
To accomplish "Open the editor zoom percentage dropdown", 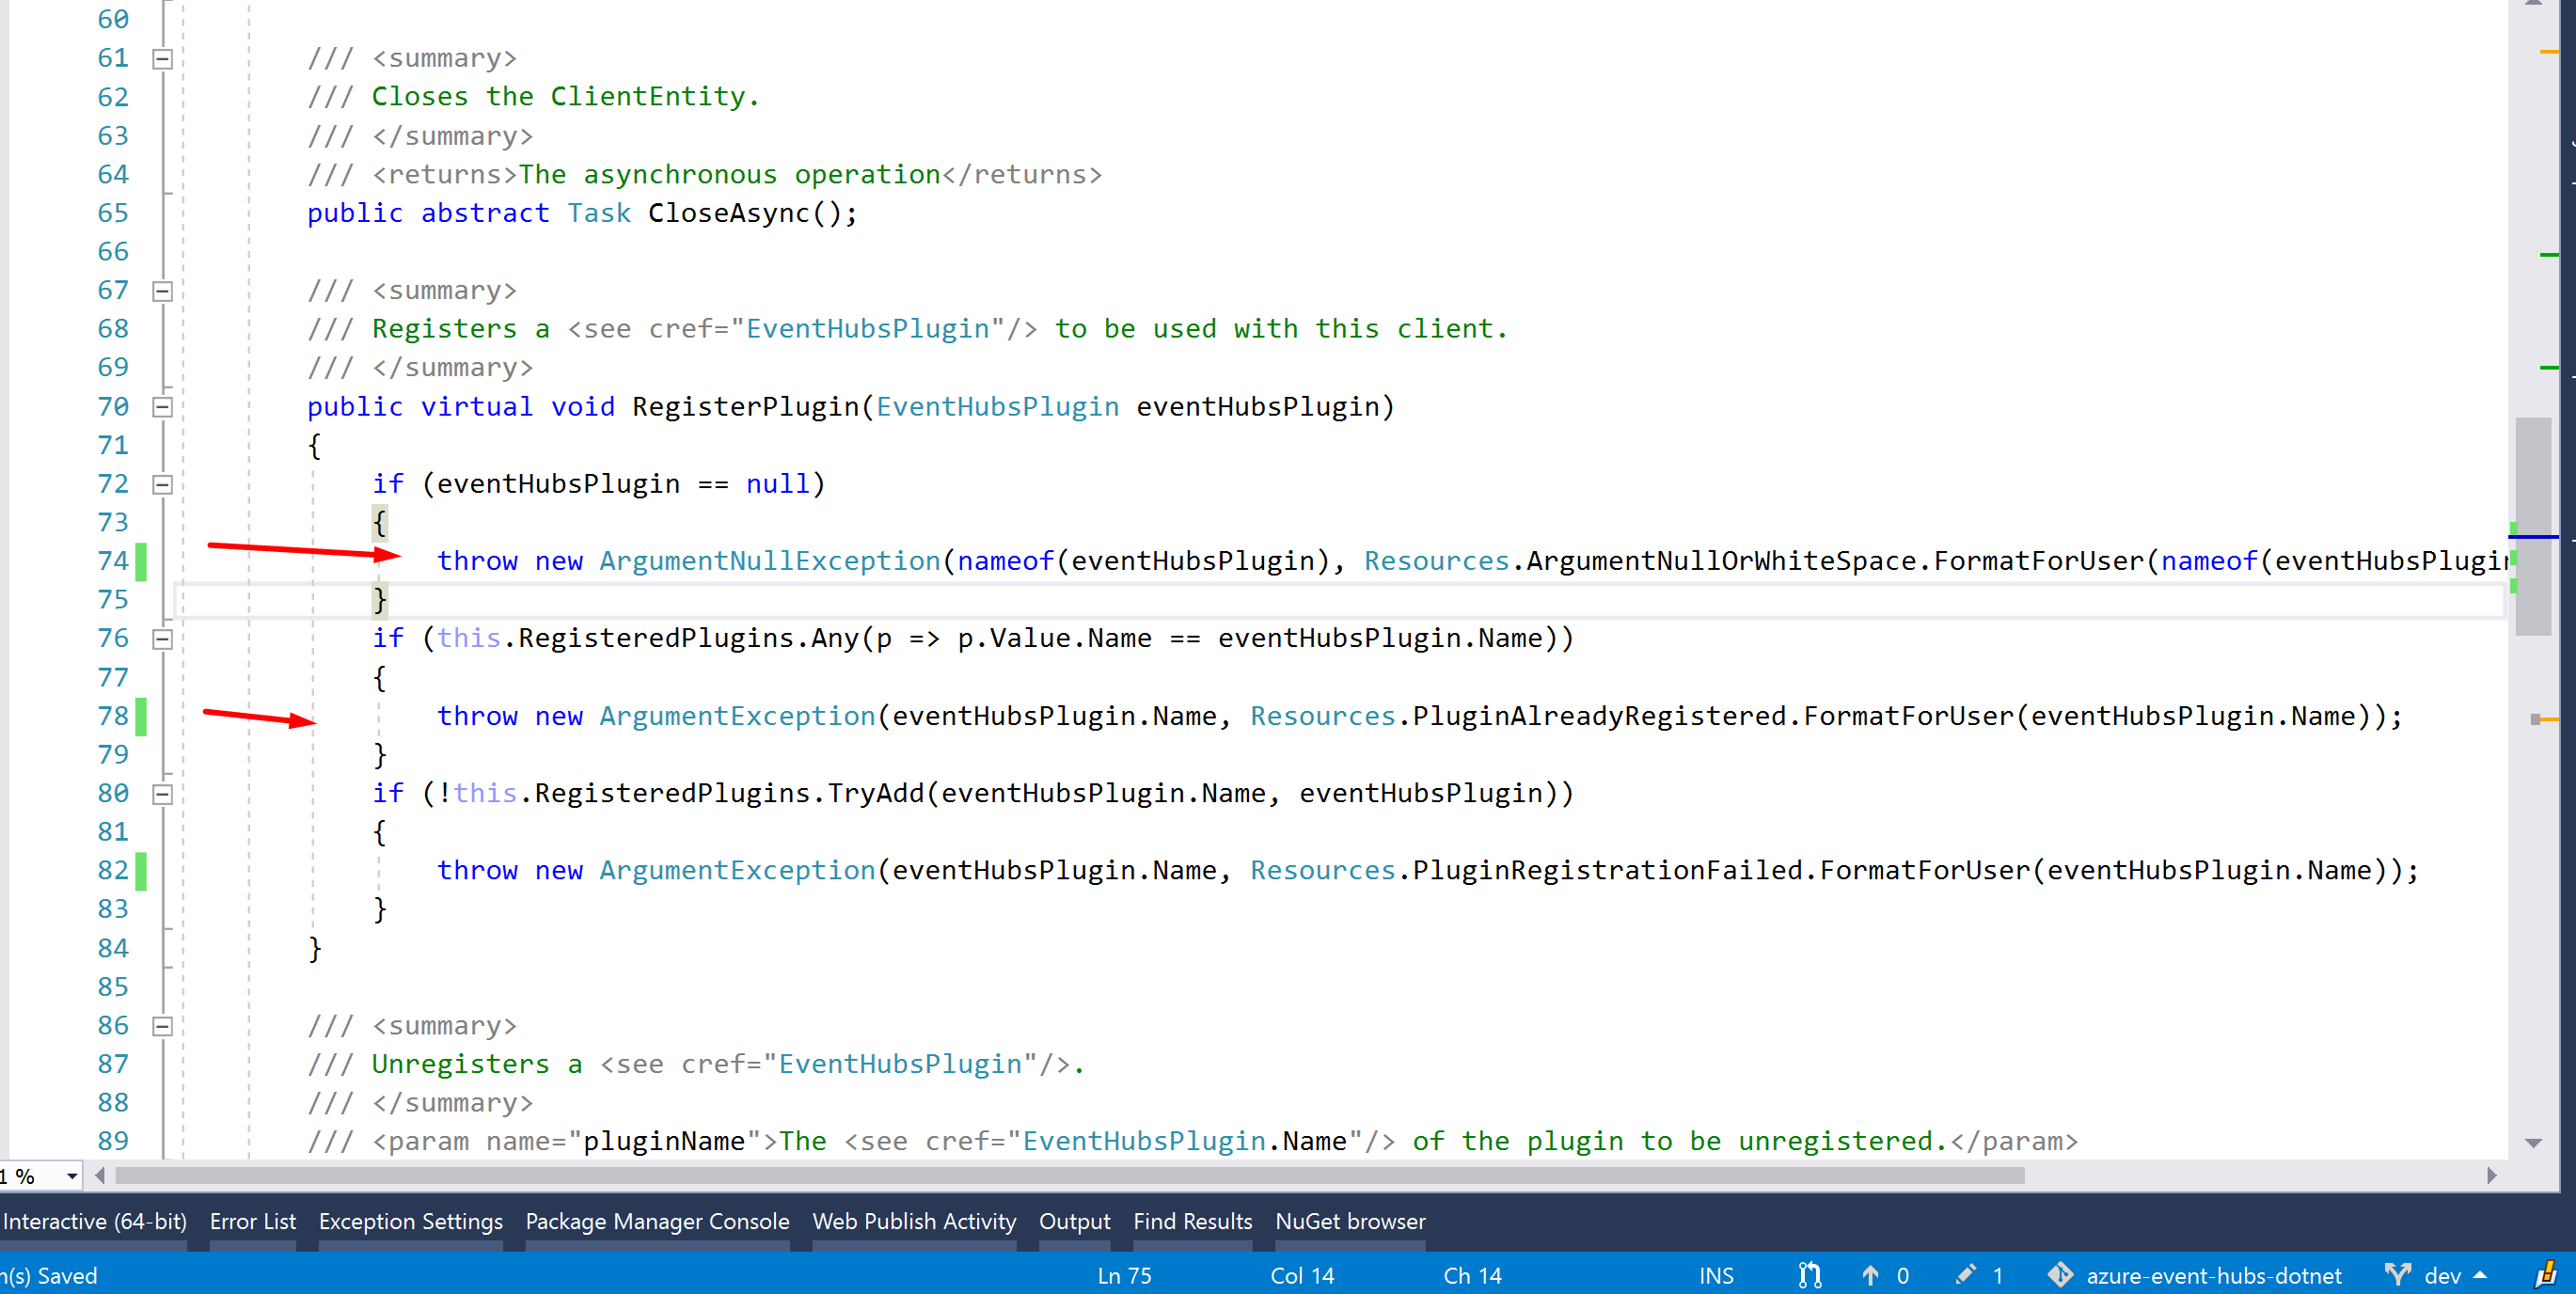I will click(x=71, y=1176).
